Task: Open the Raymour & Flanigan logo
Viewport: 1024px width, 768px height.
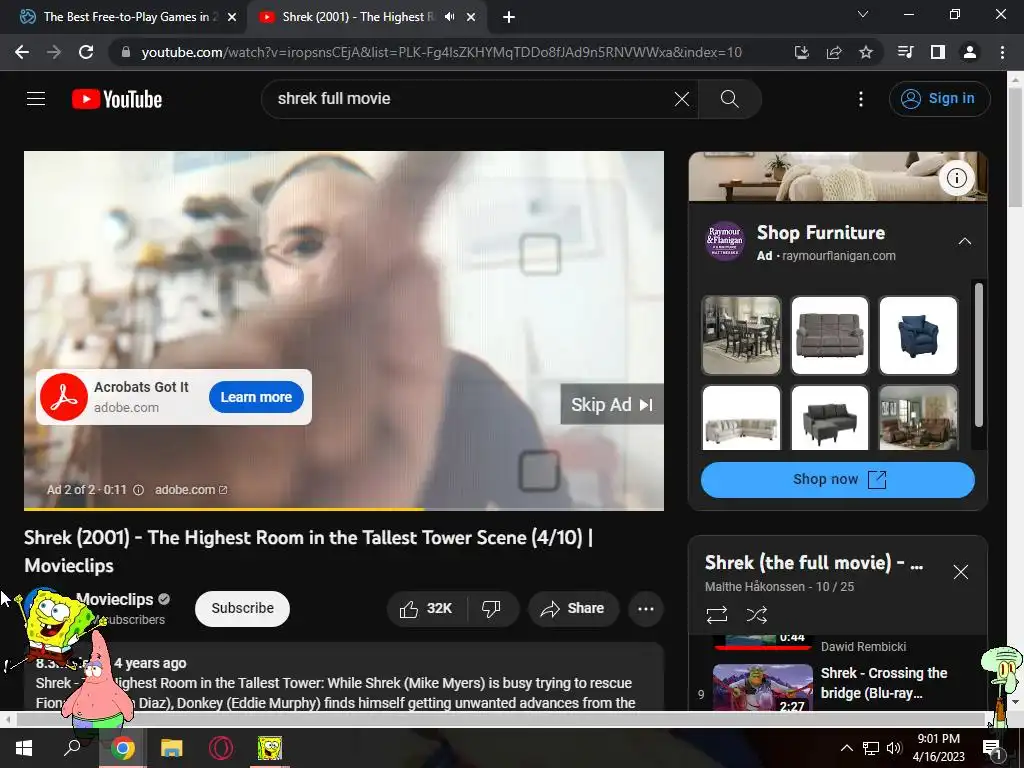Action: click(725, 241)
